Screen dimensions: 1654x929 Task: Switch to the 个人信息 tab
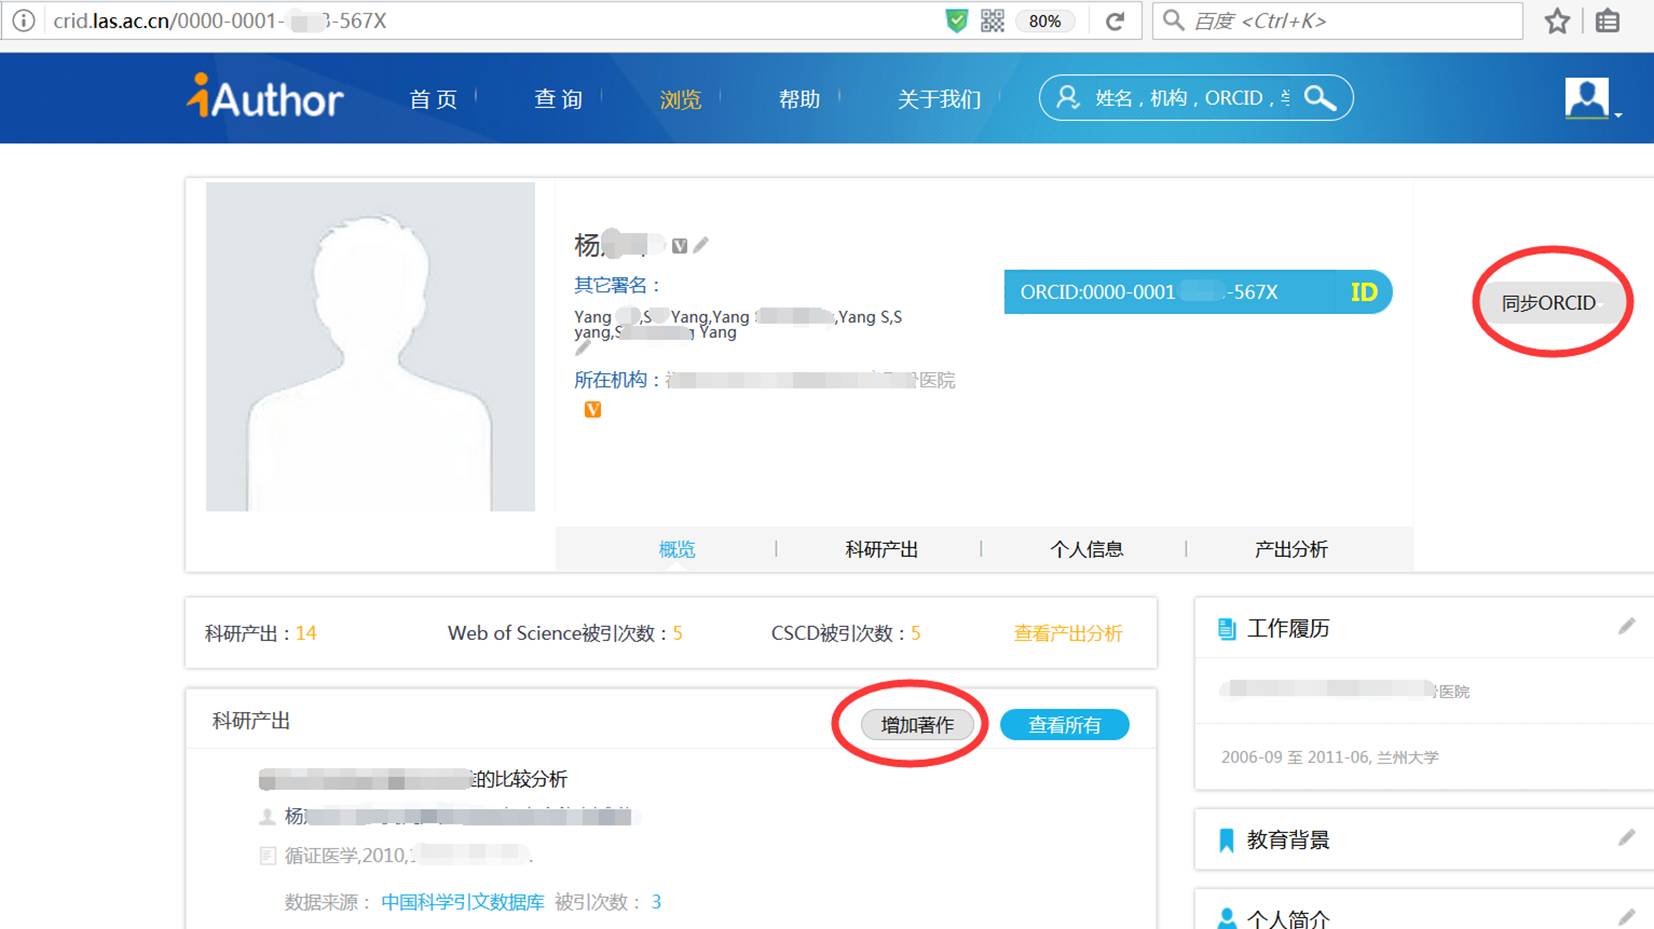tap(1086, 549)
